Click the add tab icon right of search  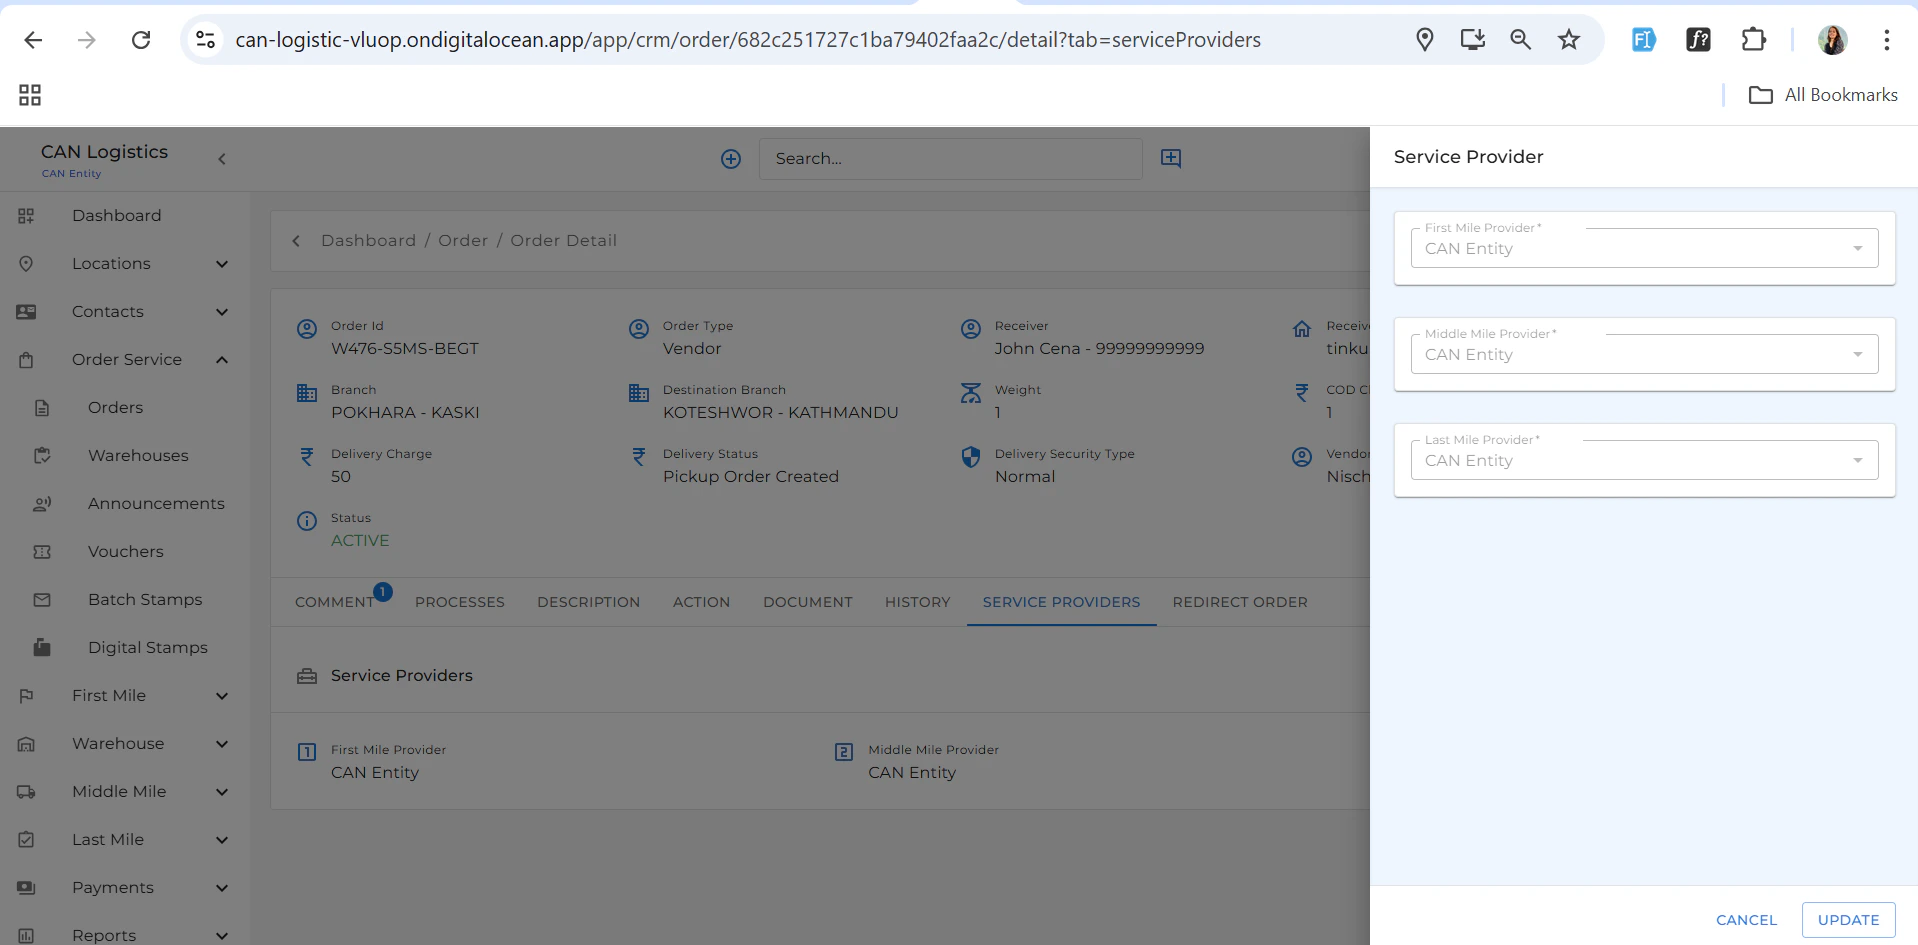1171,158
